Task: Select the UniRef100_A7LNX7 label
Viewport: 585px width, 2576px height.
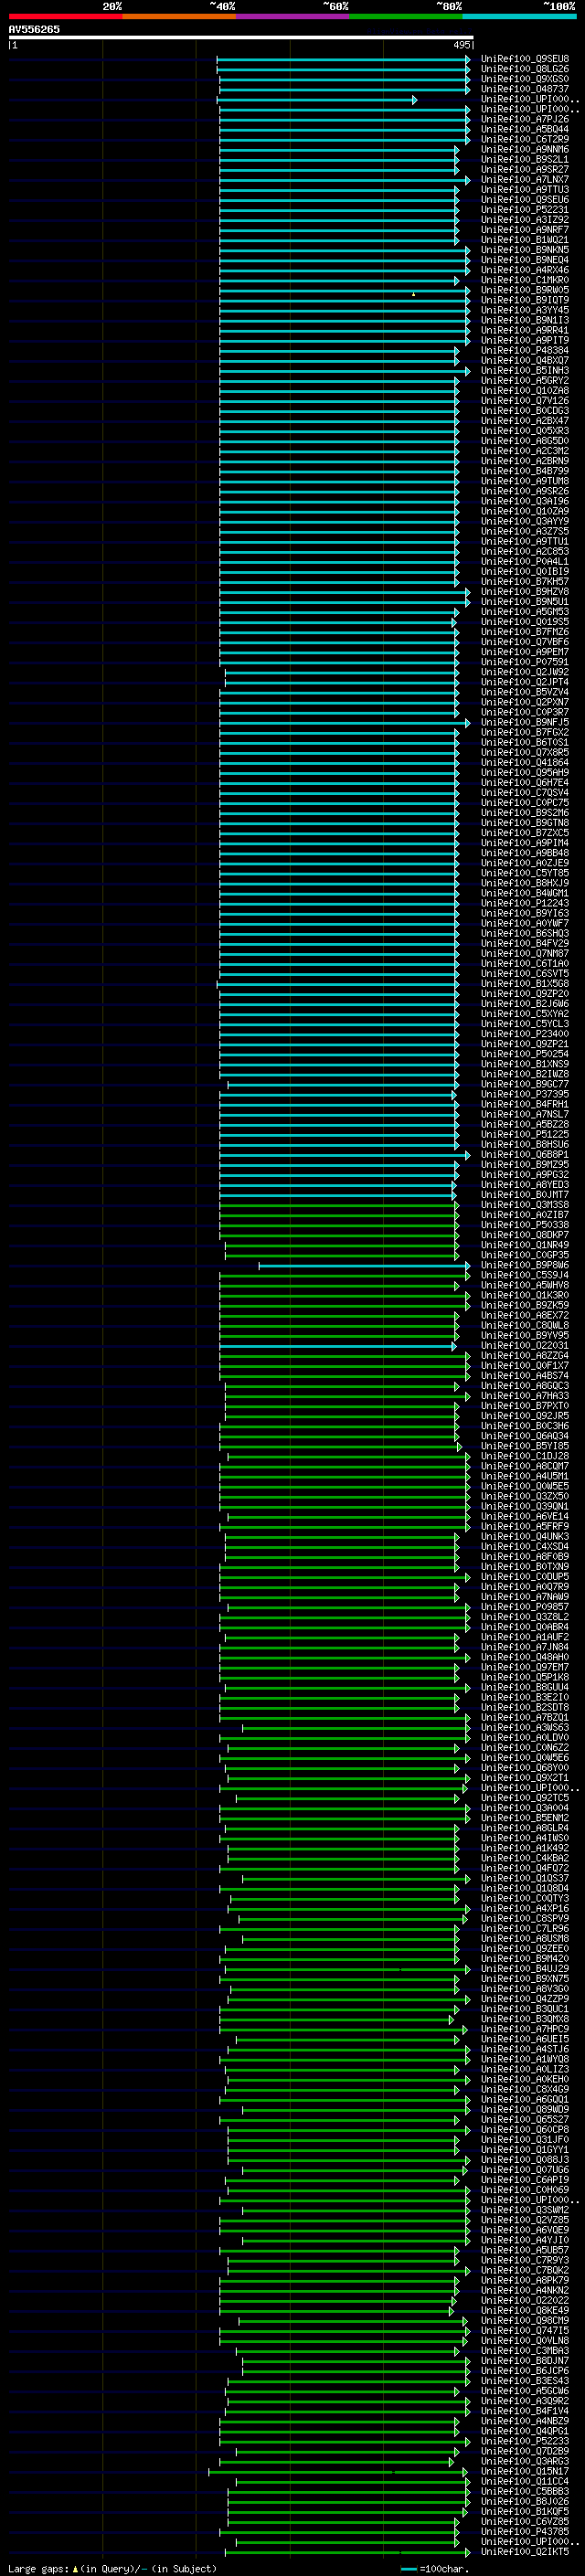Action: point(525,180)
